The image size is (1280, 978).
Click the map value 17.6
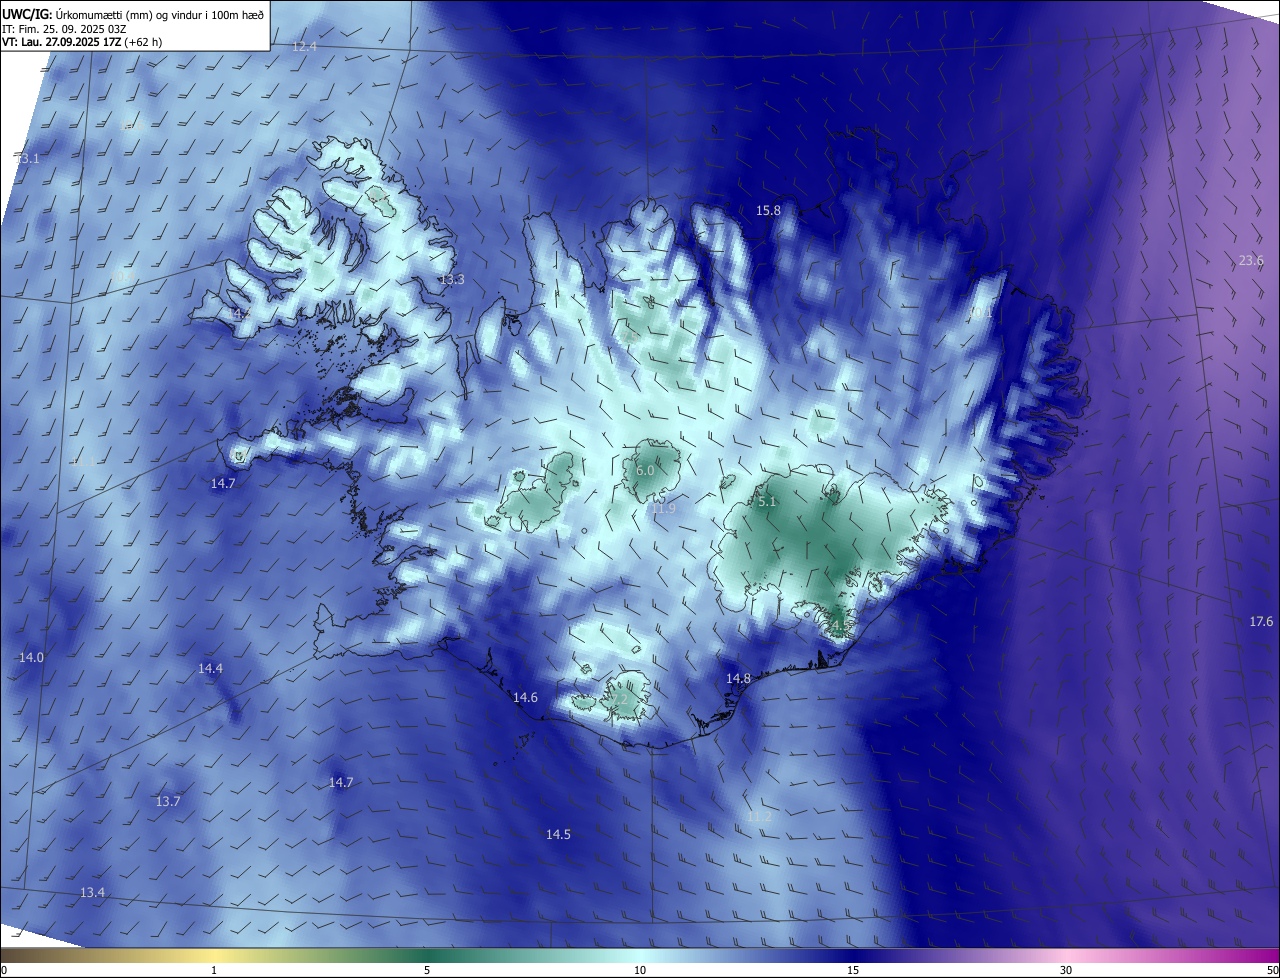(x=1261, y=621)
